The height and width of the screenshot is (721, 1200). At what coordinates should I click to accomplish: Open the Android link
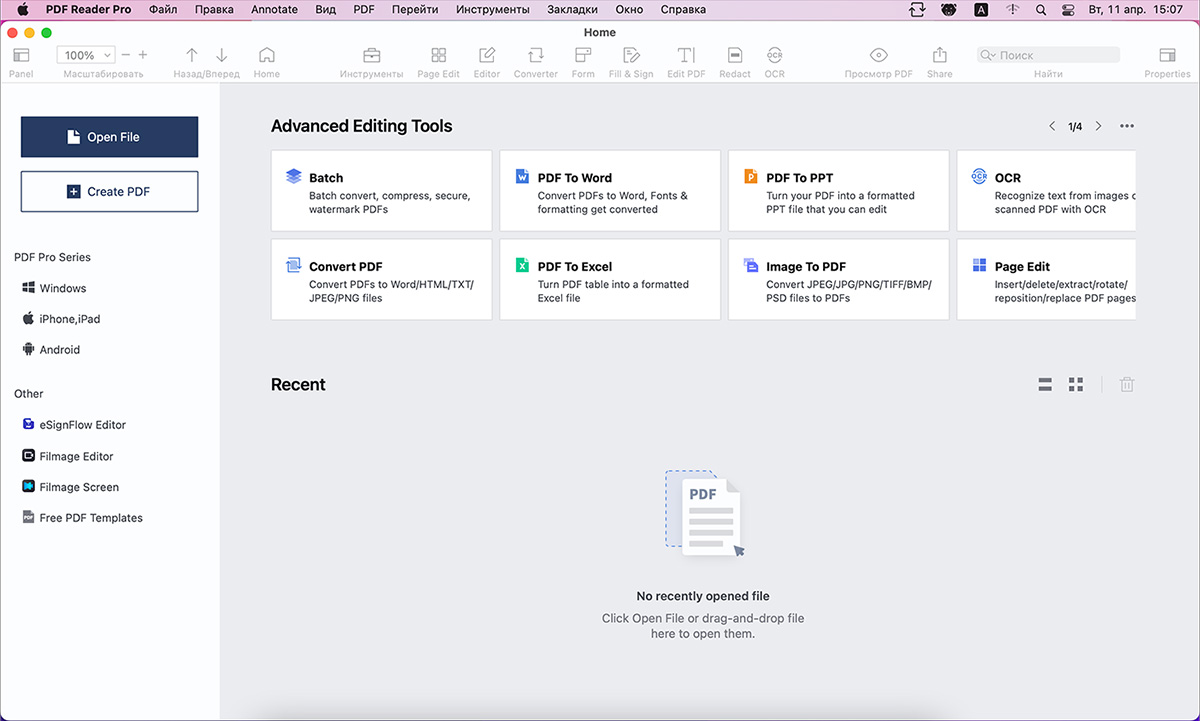[x=51, y=350]
